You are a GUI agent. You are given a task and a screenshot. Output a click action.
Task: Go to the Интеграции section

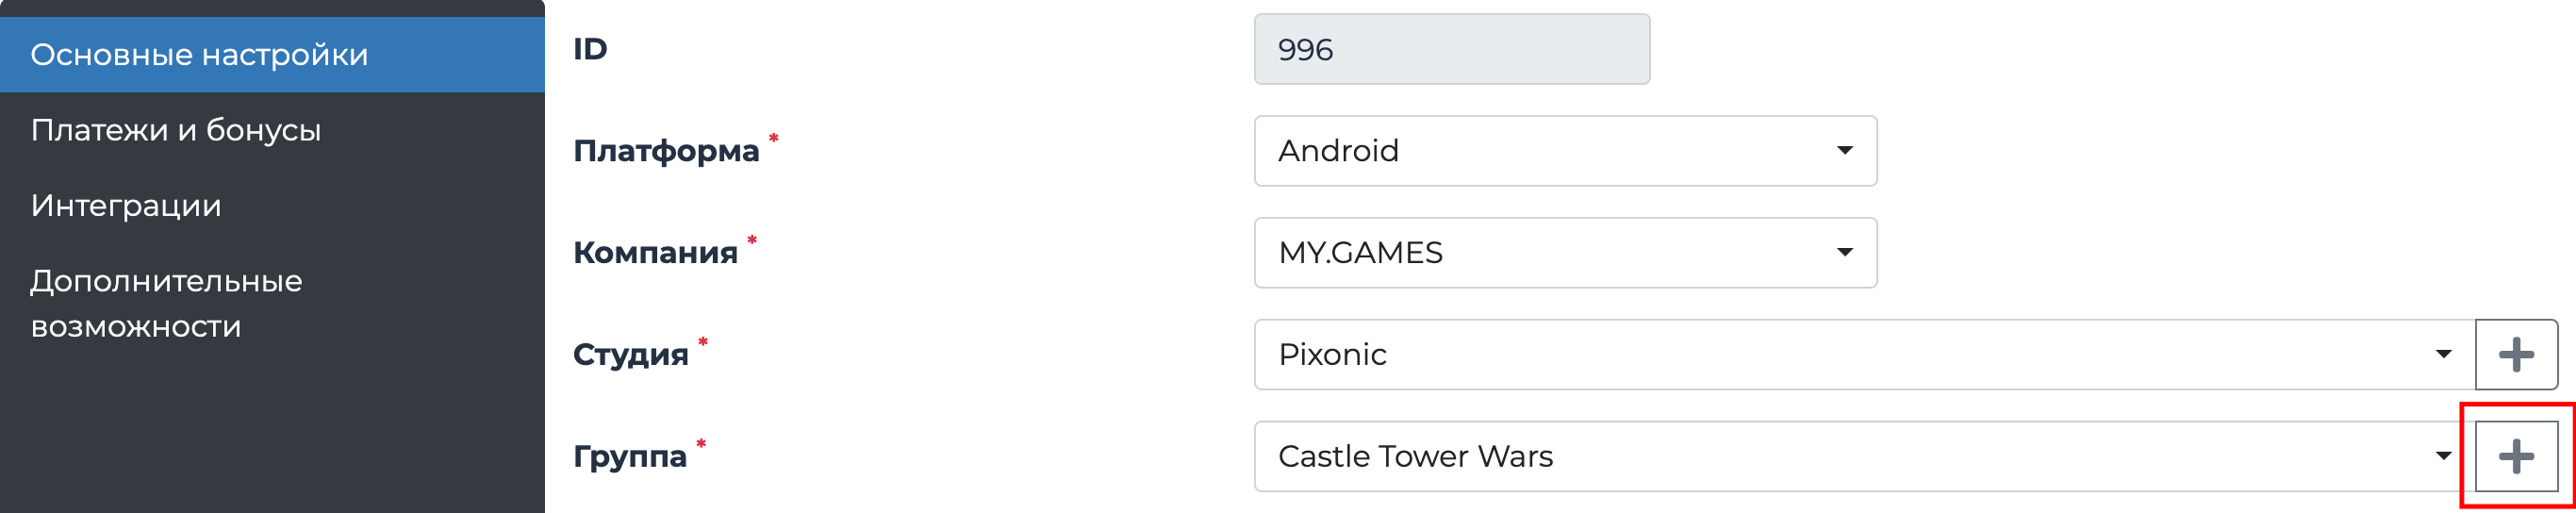click(126, 206)
